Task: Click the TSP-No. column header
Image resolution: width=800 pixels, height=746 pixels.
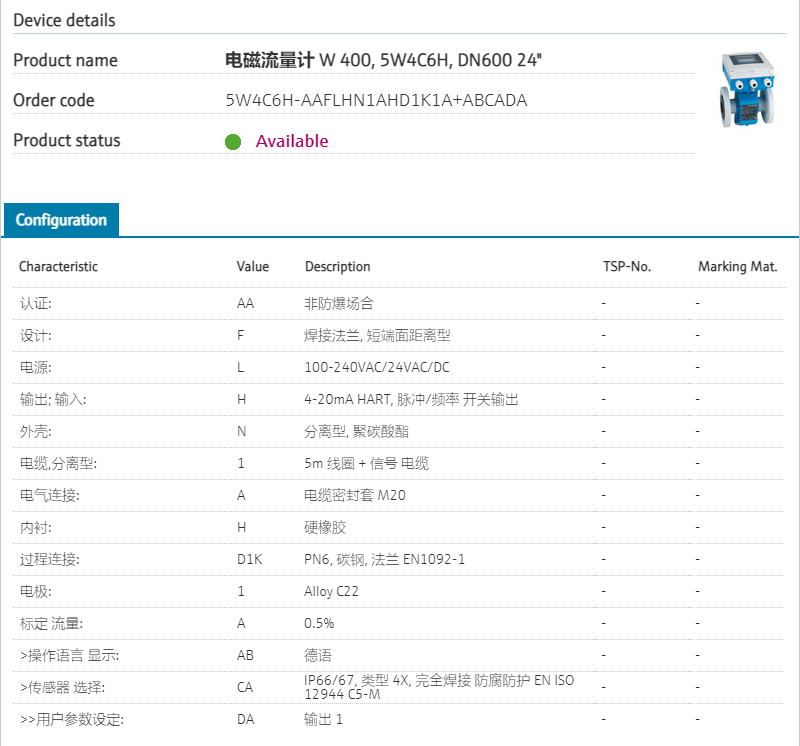Action: tap(626, 267)
